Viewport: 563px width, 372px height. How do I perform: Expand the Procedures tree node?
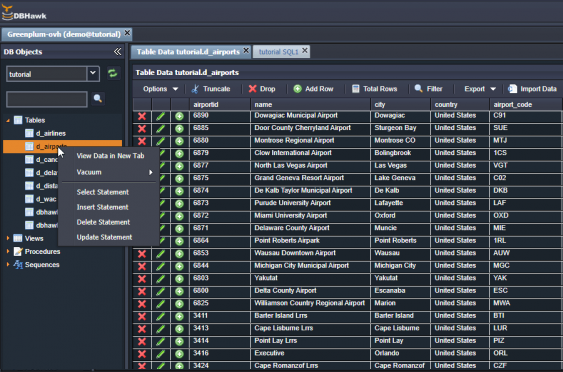coord(8,251)
